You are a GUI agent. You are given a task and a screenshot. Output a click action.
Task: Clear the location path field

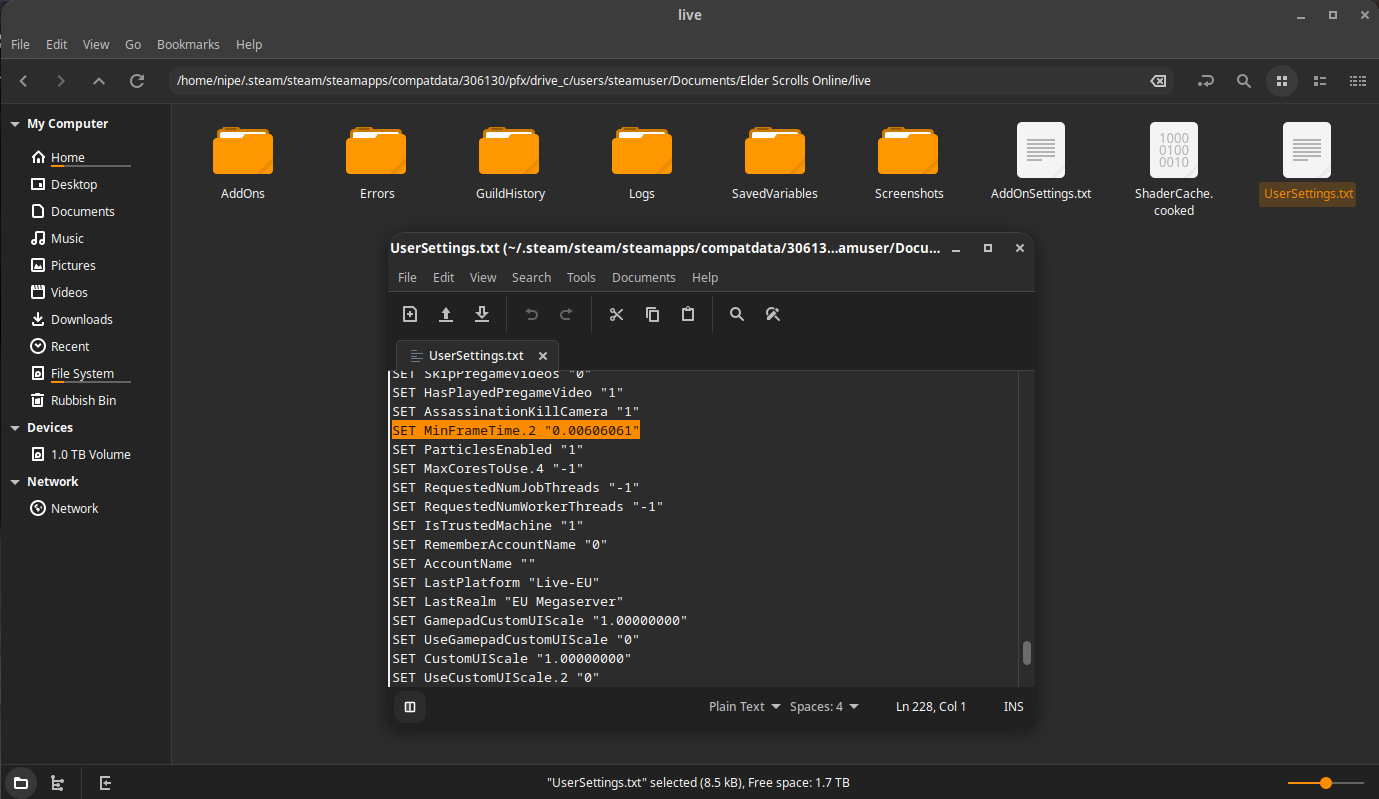click(x=1158, y=81)
